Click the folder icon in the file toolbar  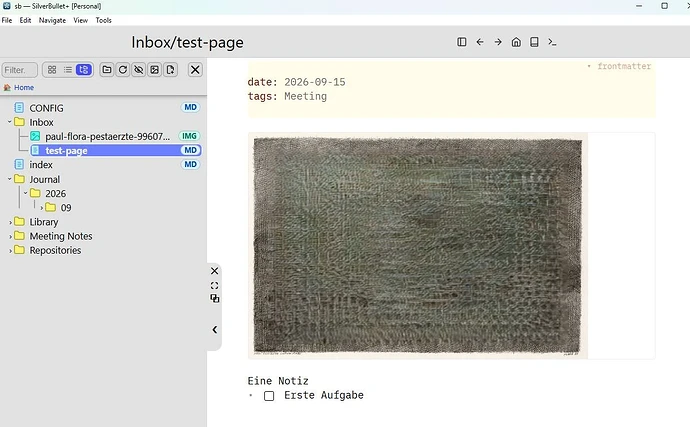point(107,70)
